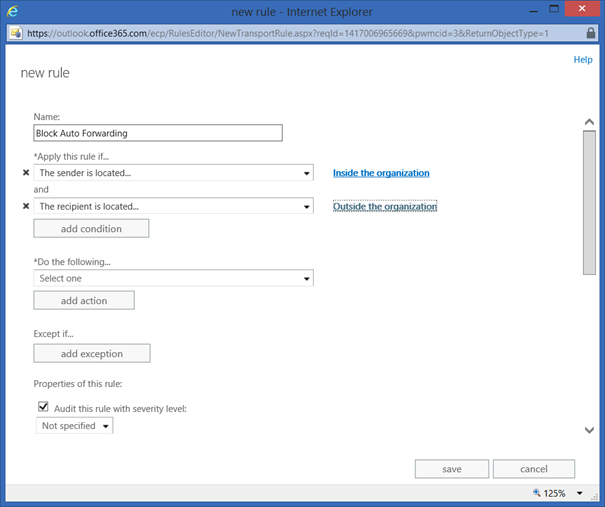
Task: Remove the sender is located condition
Action: pos(26,173)
